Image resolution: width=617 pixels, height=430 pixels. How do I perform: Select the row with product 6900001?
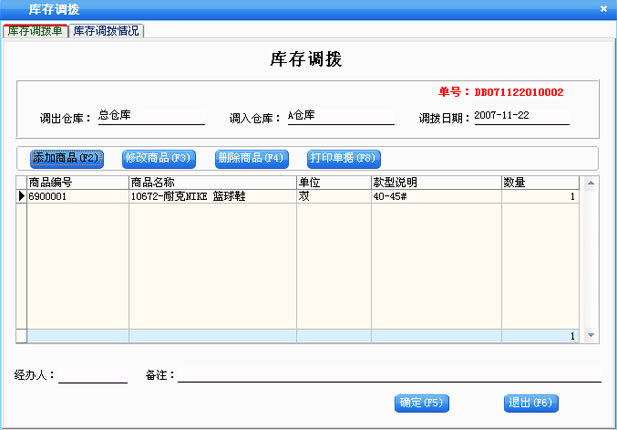(x=77, y=197)
